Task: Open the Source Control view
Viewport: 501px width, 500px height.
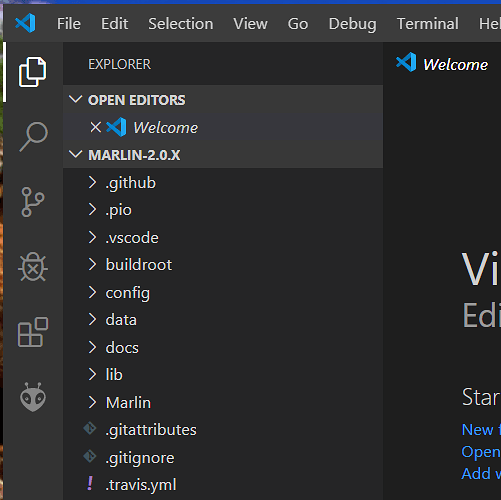Action: point(33,202)
